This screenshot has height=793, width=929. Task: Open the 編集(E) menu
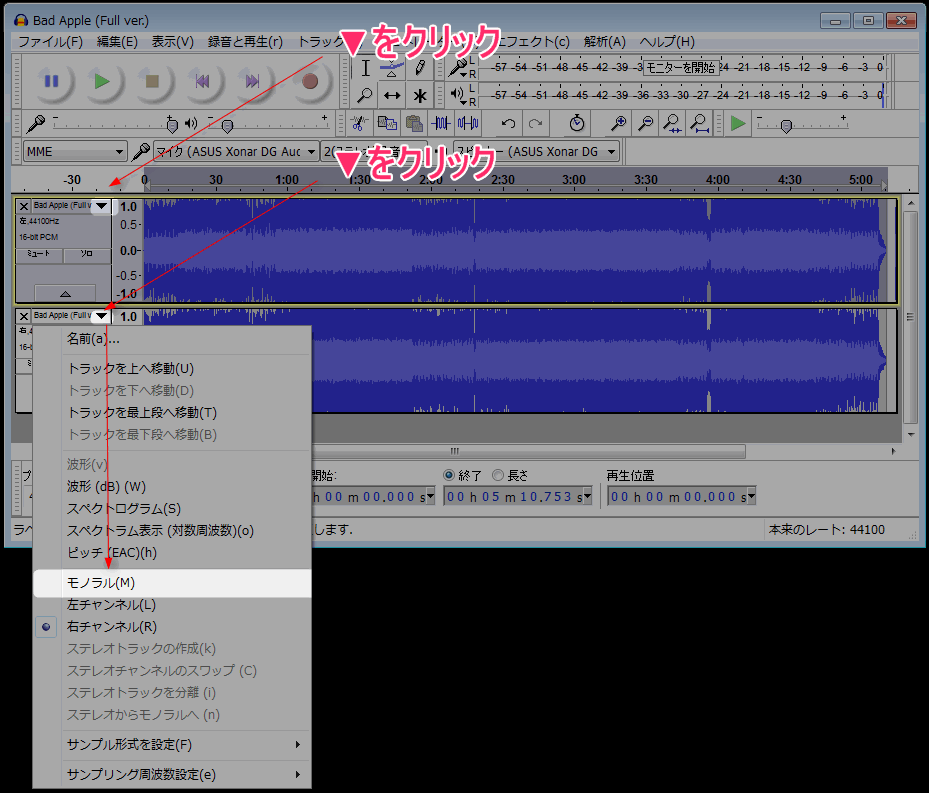117,41
